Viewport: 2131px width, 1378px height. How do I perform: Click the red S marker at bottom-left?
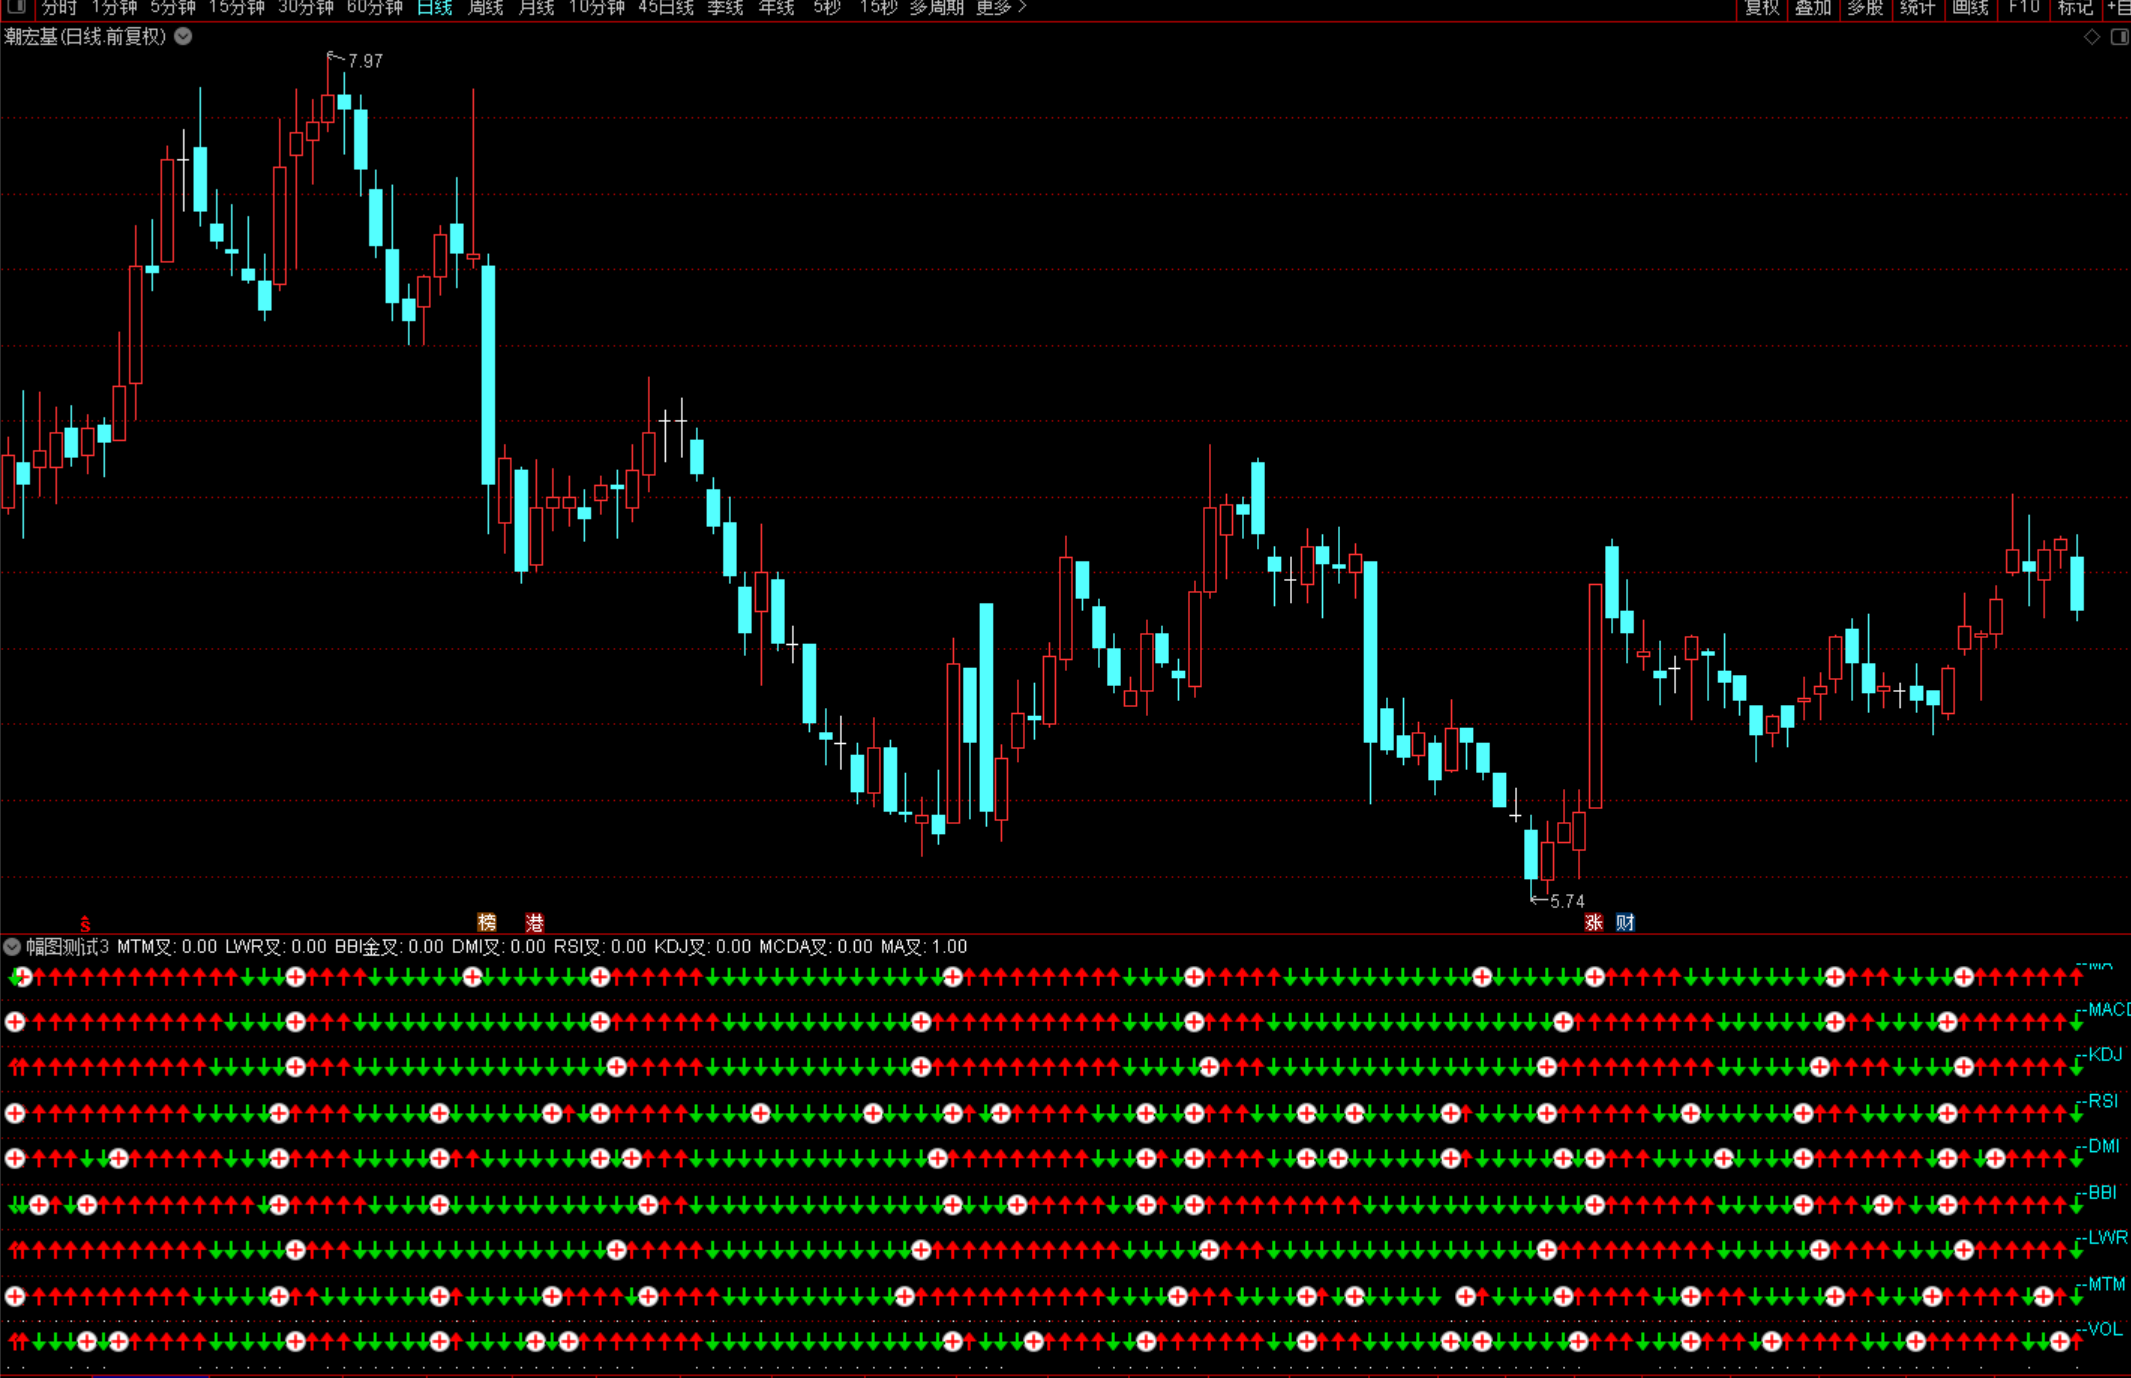coord(85,923)
